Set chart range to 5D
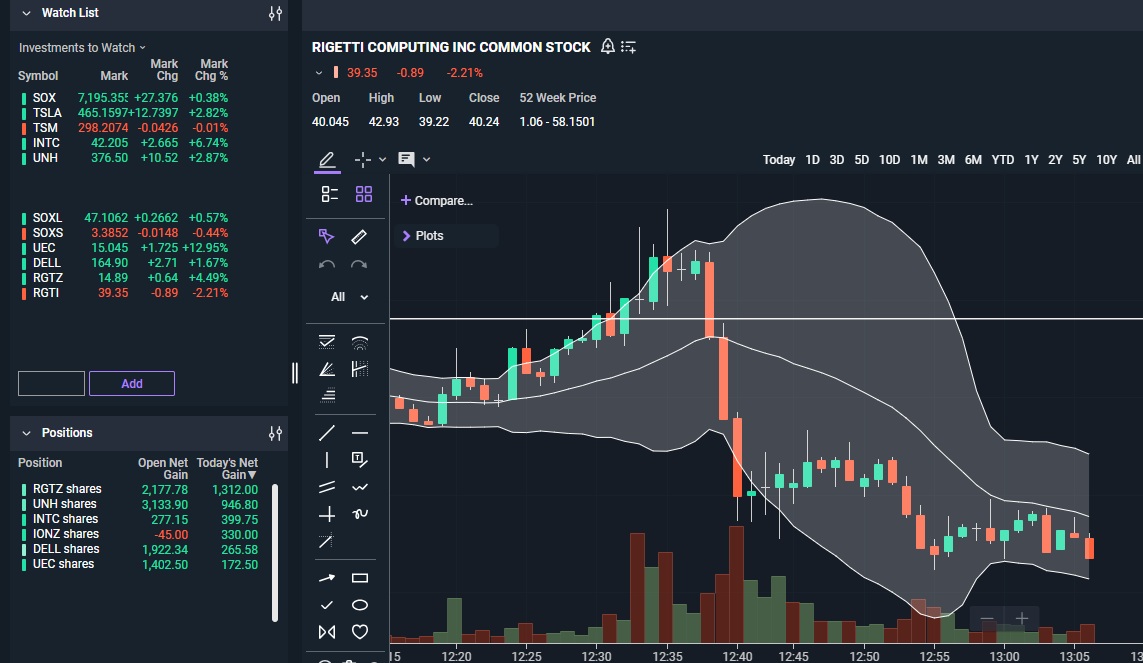1143x663 pixels. [862, 160]
